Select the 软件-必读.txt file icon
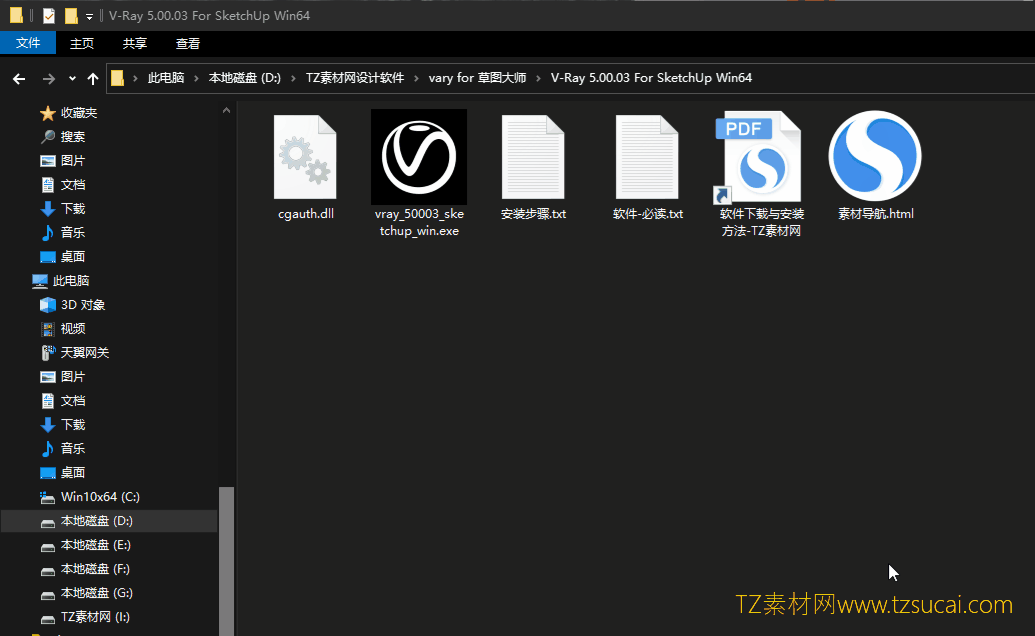The image size is (1035, 636). (x=648, y=157)
